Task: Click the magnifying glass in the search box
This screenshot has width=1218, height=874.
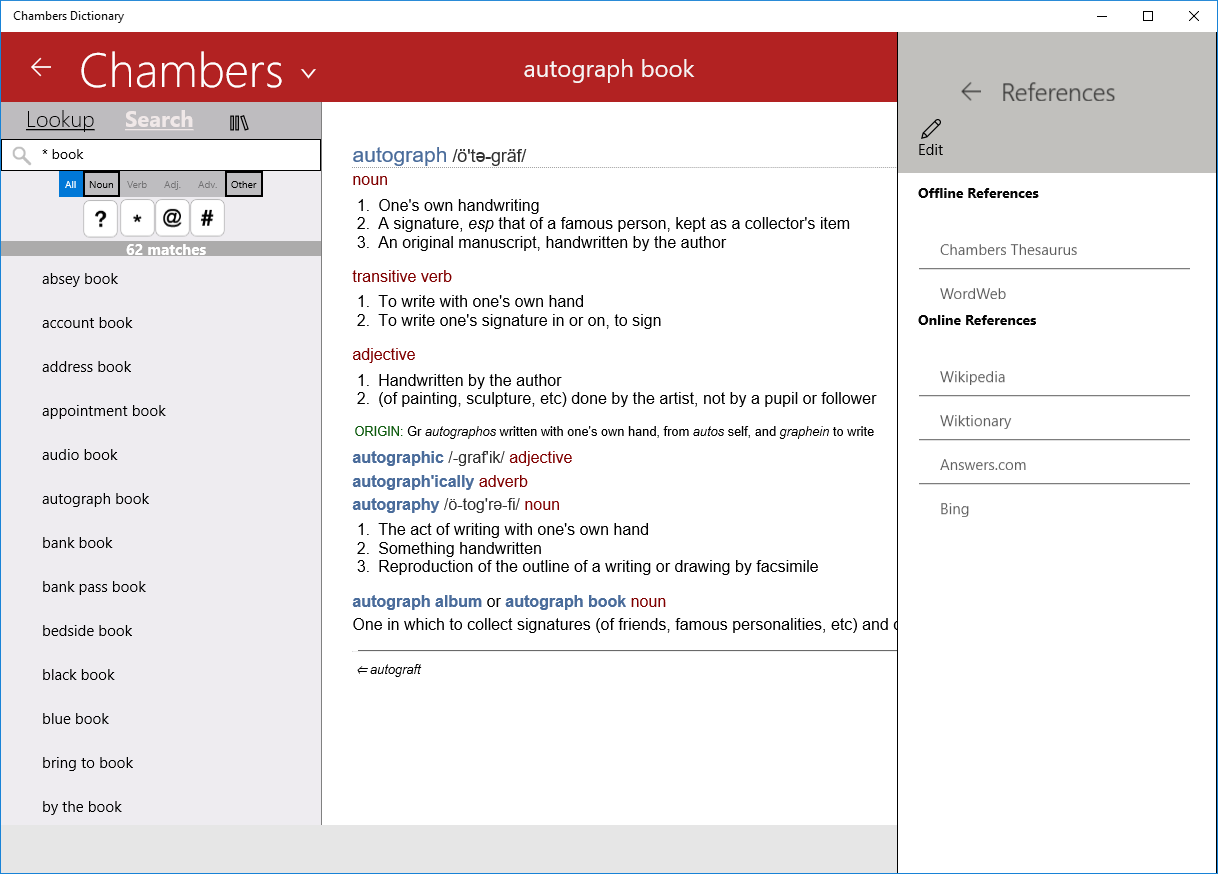Action: click(22, 155)
